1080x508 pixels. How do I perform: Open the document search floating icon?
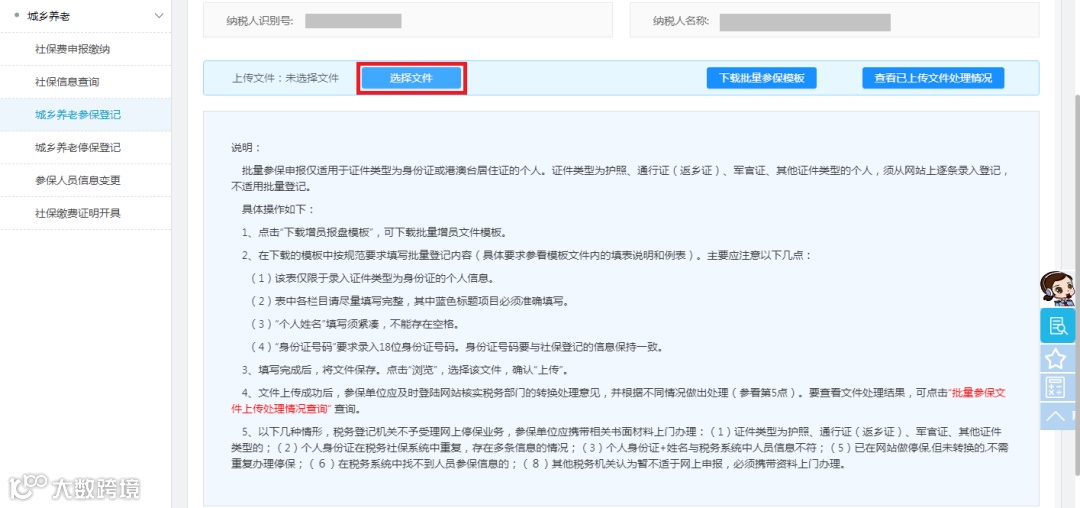click(1057, 326)
